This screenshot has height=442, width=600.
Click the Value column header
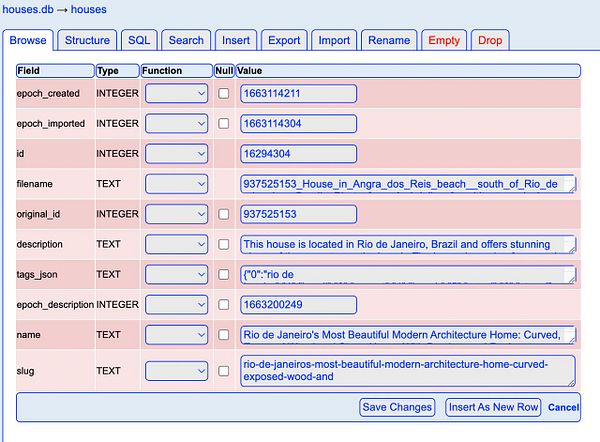[x=408, y=71]
